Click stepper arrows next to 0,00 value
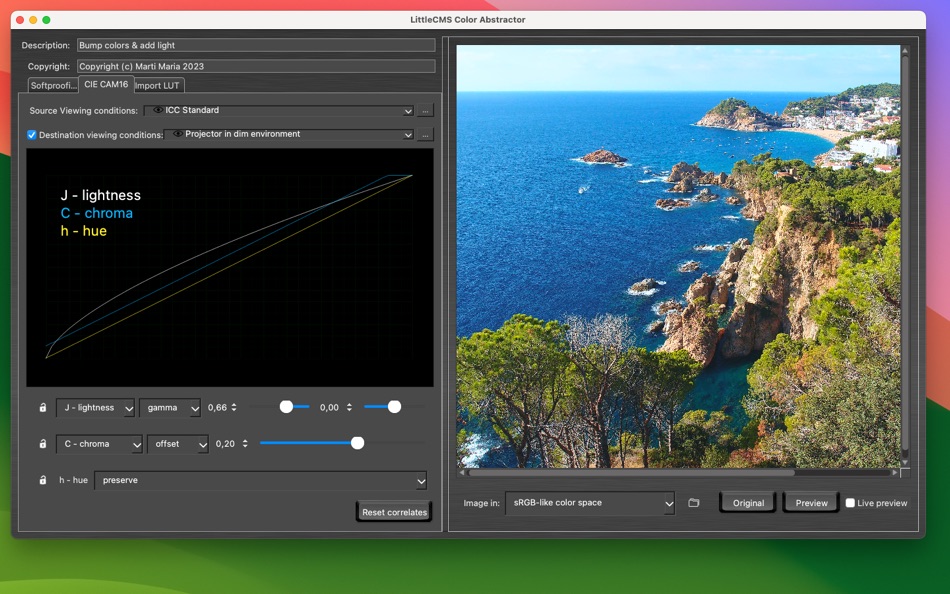This screenshot has height=594, width=950. 349,407
